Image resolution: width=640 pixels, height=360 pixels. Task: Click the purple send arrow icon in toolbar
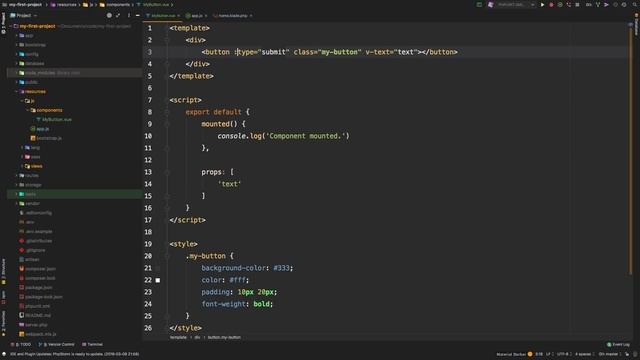tap(607, 5)
